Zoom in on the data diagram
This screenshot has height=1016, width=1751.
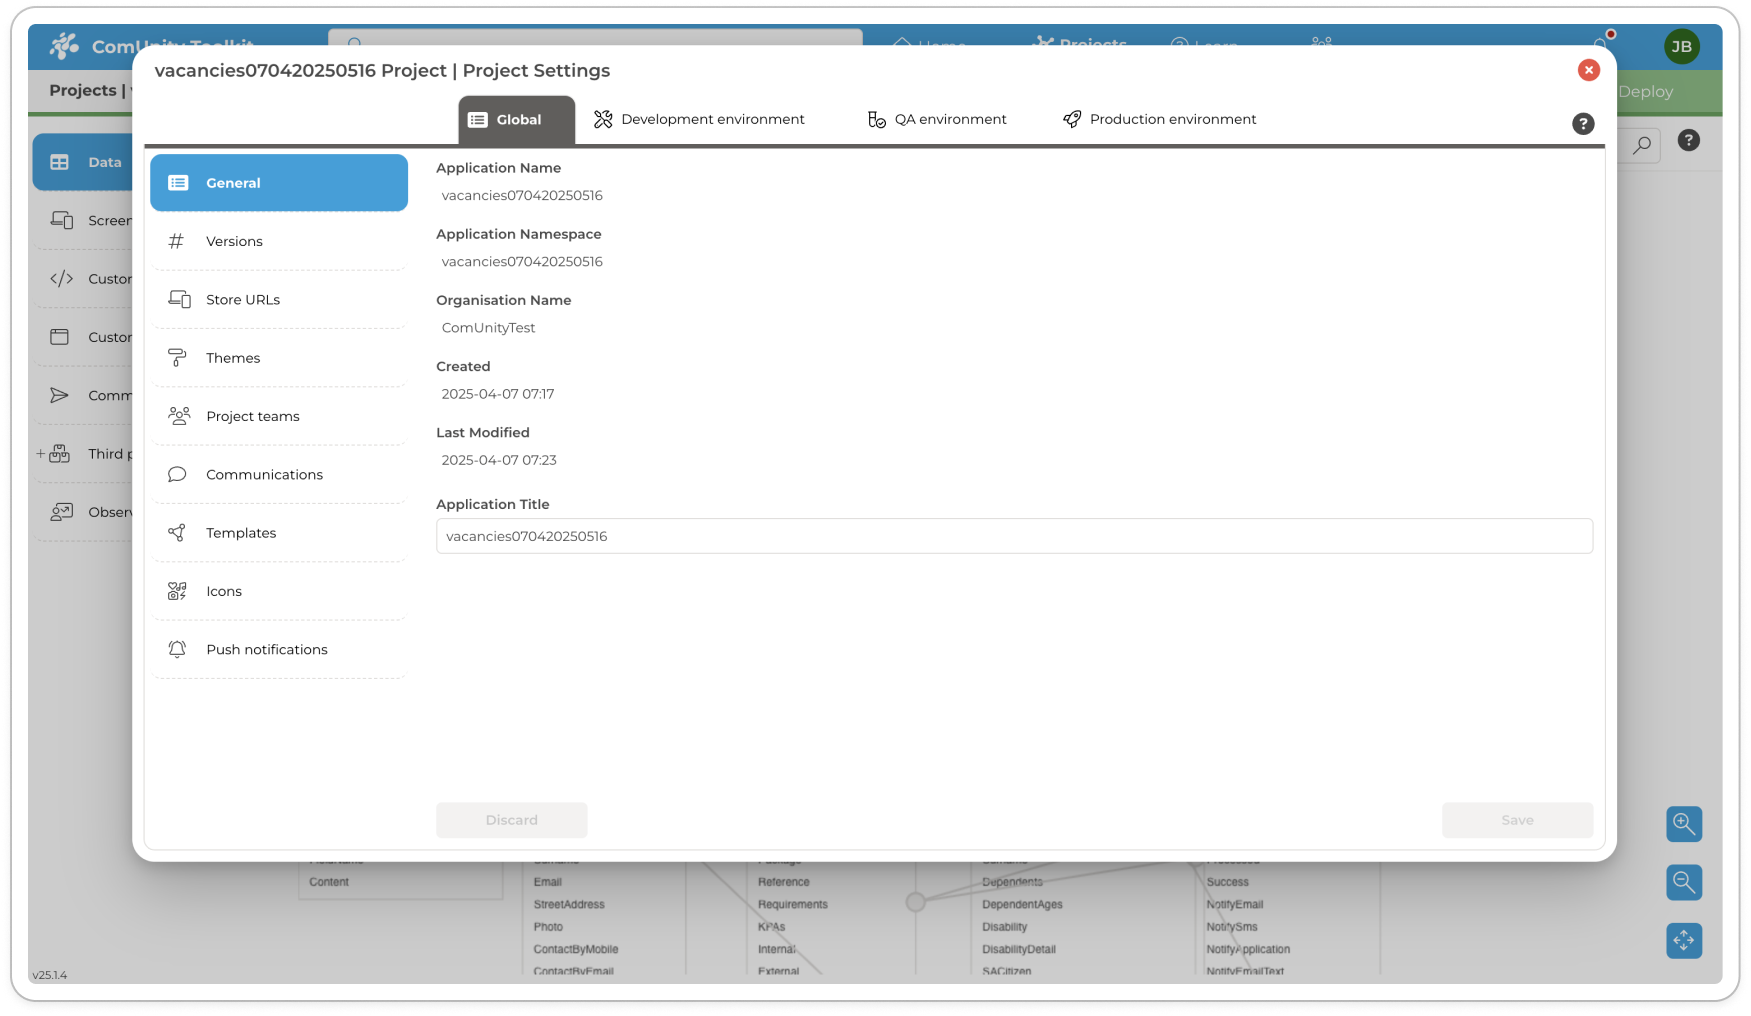point(1684,824)
